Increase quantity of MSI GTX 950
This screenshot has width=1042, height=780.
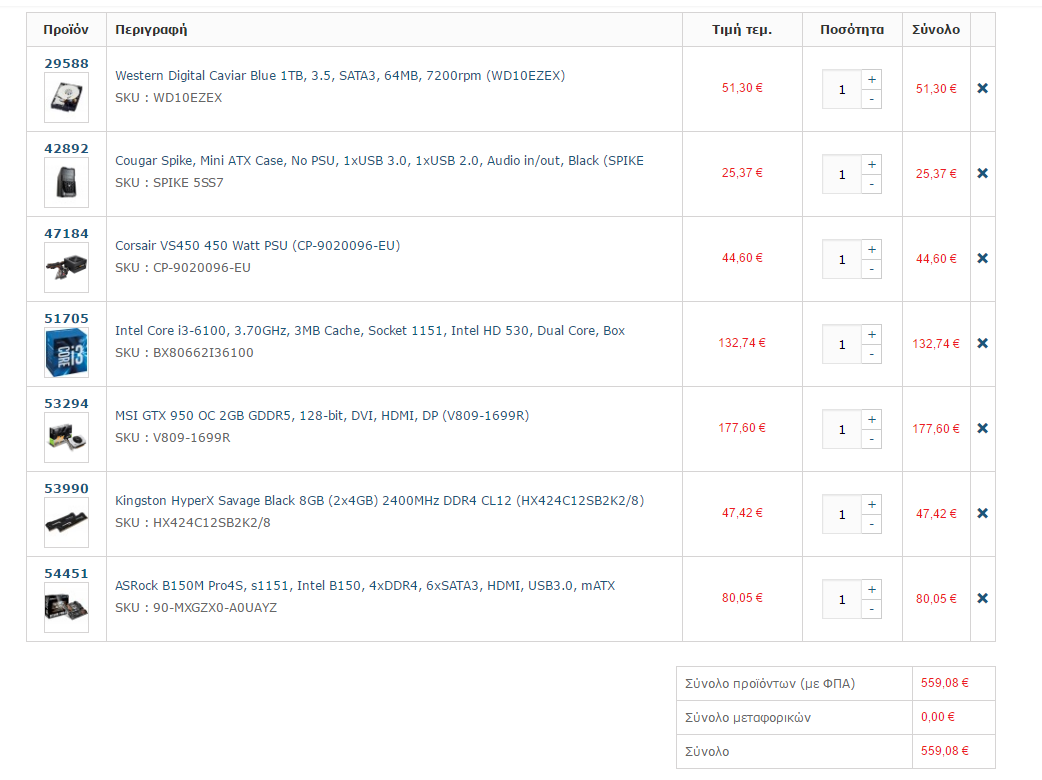point(871,420)
